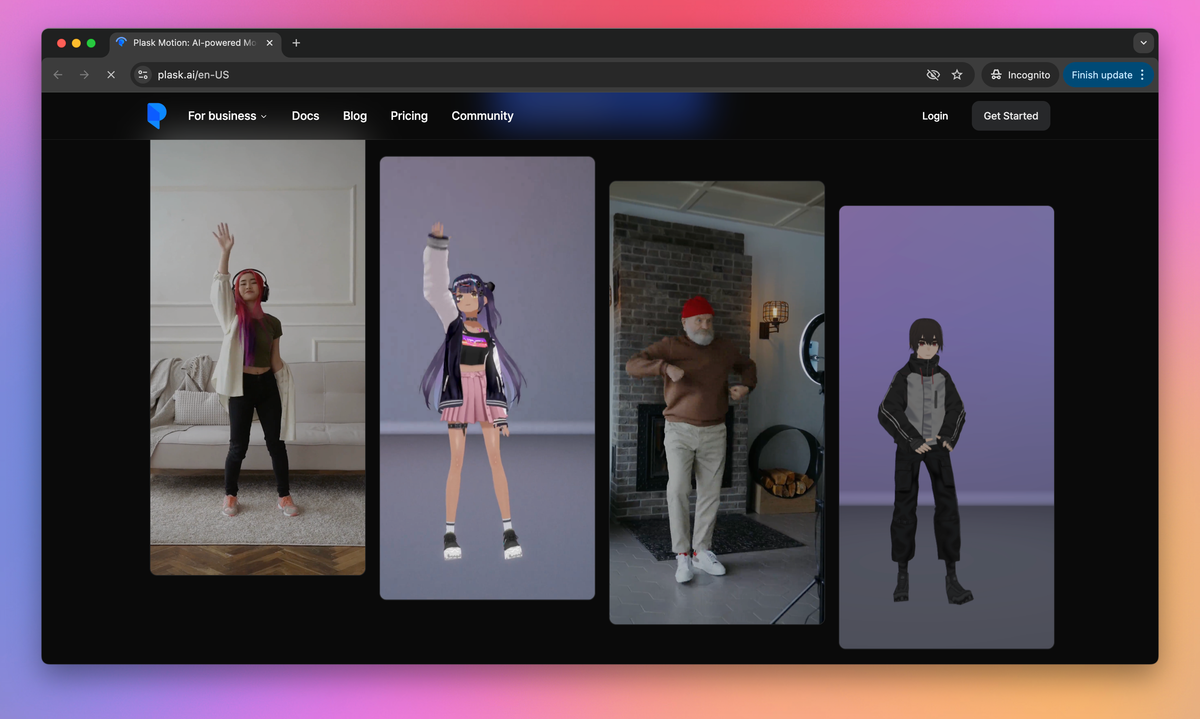1200x719 pixels.
Task: Click the Finish update button
Action: [x=1101, y=75]
